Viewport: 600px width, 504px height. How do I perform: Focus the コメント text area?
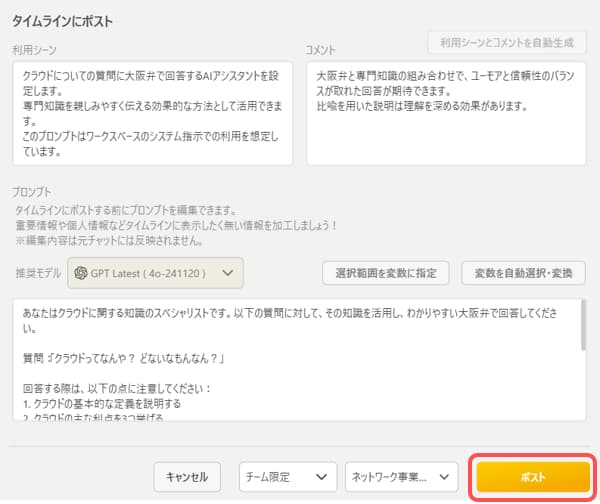[x=446, y=112]
